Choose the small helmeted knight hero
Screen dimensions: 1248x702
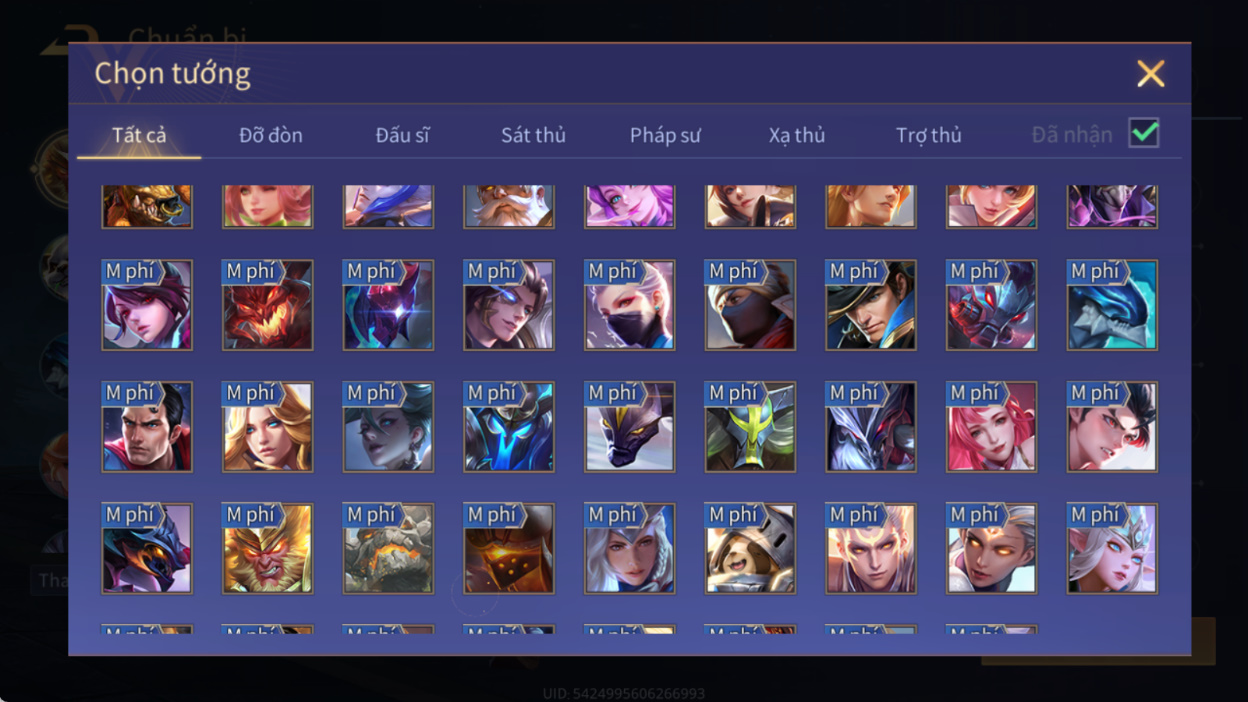[x=750, y=549]
